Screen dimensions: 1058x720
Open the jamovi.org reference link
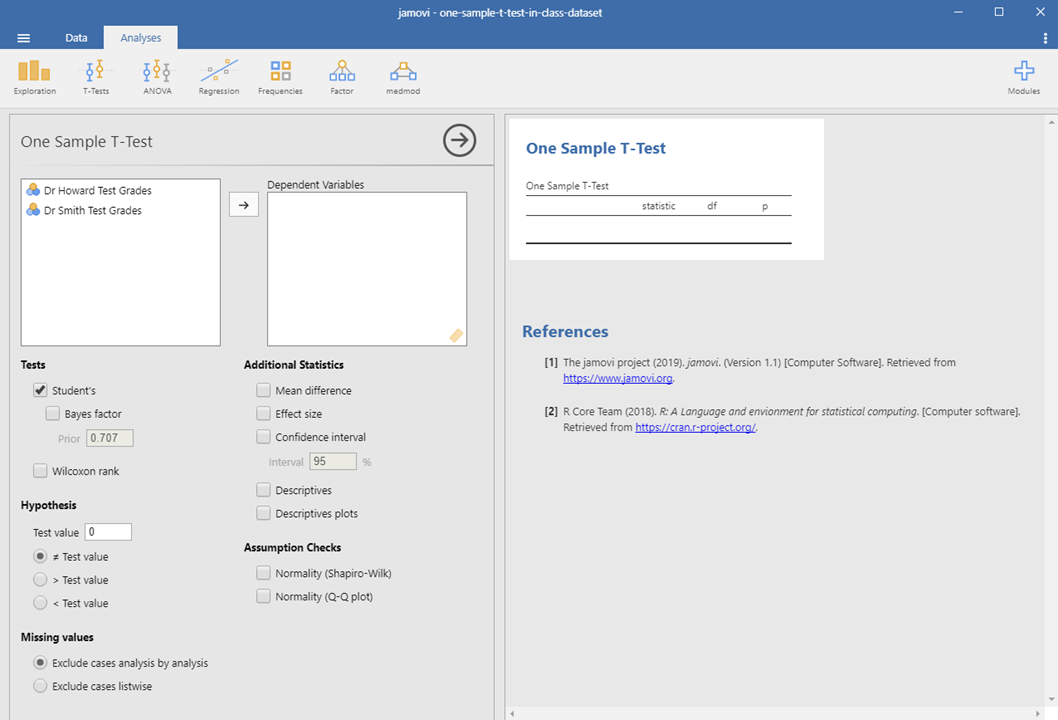[x=617, y=379]
